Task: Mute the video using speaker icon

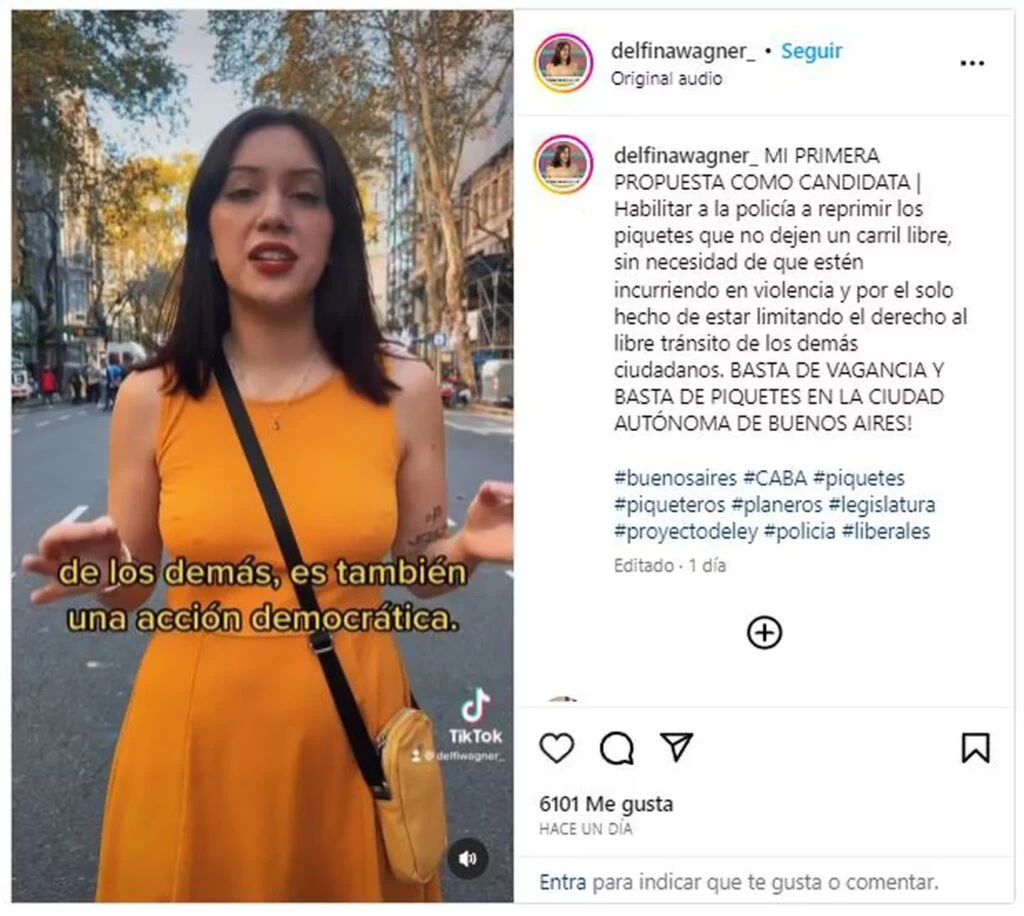Action: pyautogui.click(x=467, y=858)
